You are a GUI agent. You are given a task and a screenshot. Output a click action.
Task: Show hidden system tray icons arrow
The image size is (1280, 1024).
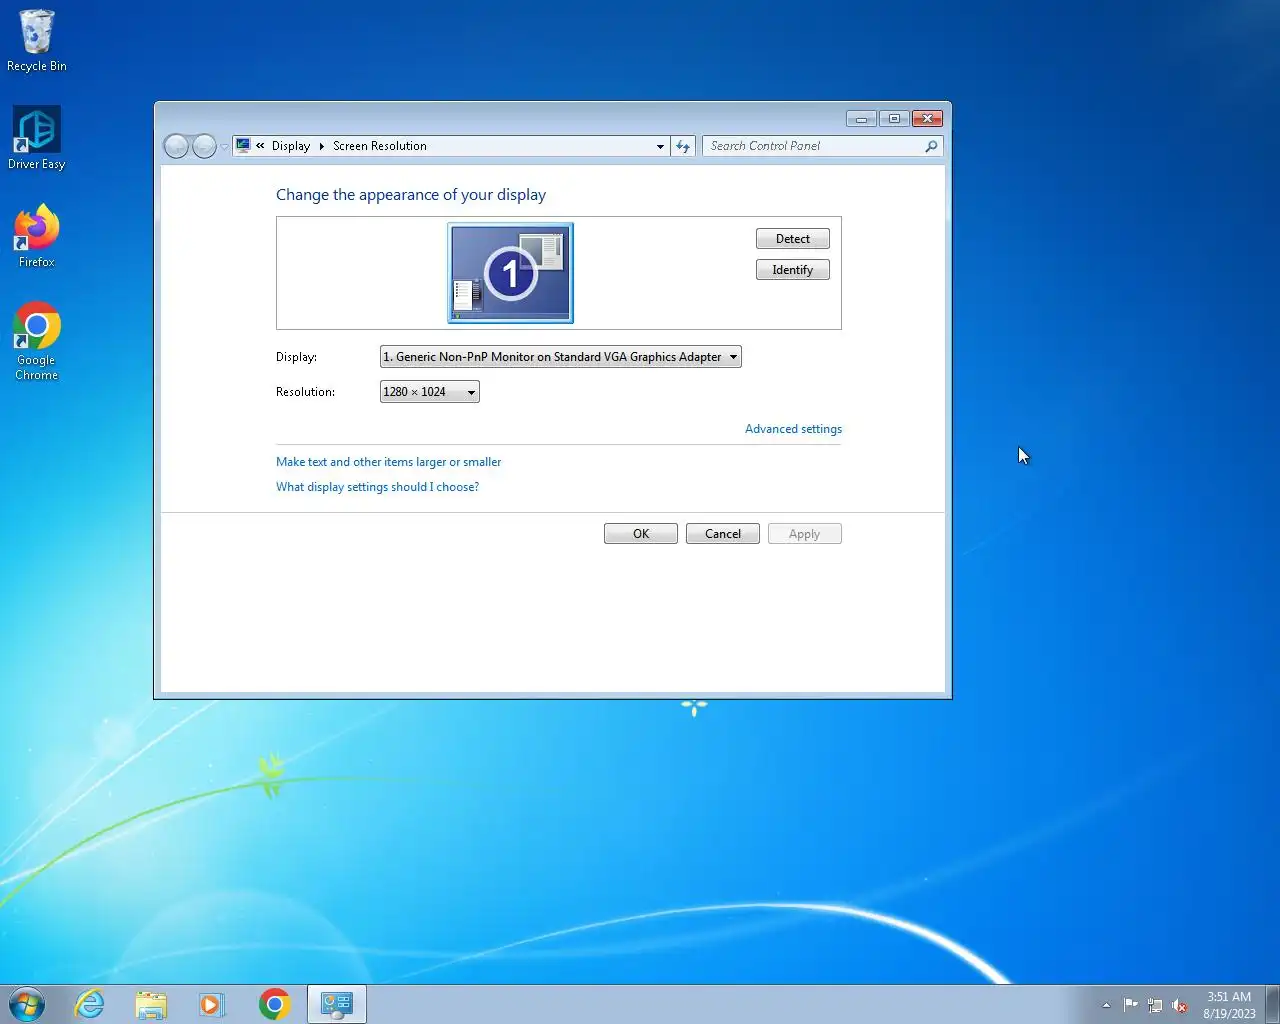pos(1106,1005)
